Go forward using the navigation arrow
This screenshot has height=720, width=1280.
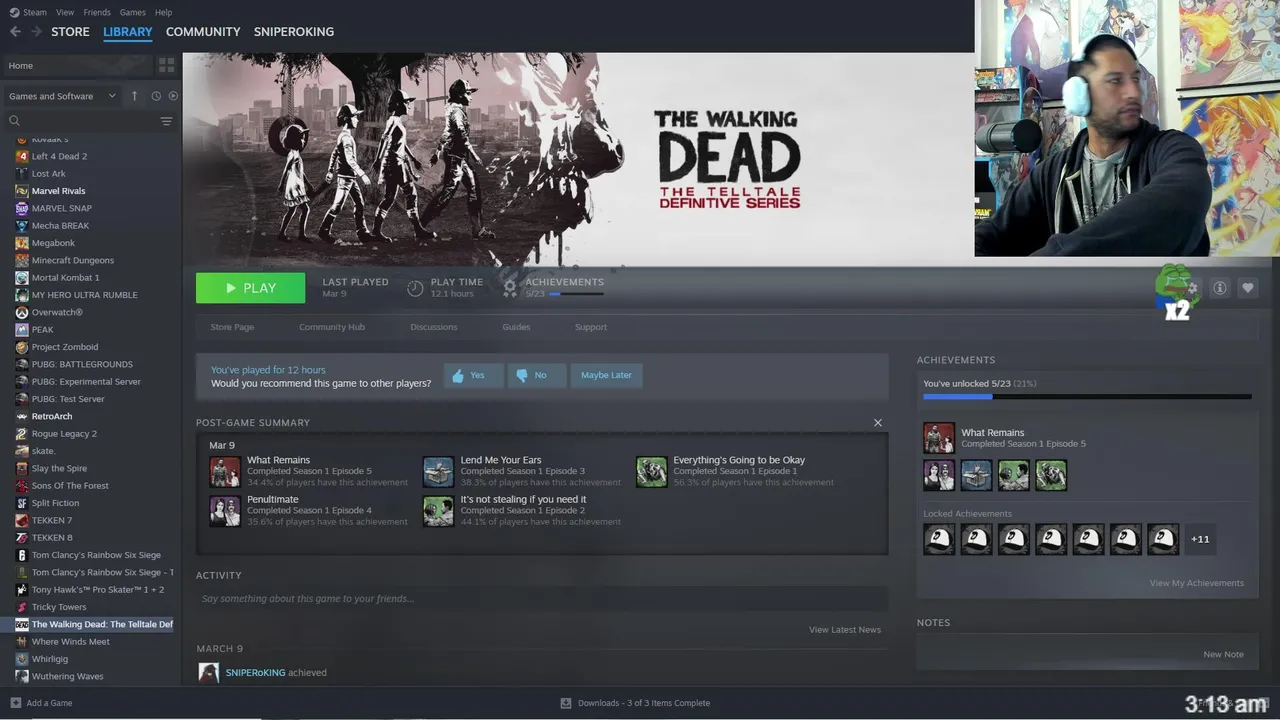tap(37, 32)
